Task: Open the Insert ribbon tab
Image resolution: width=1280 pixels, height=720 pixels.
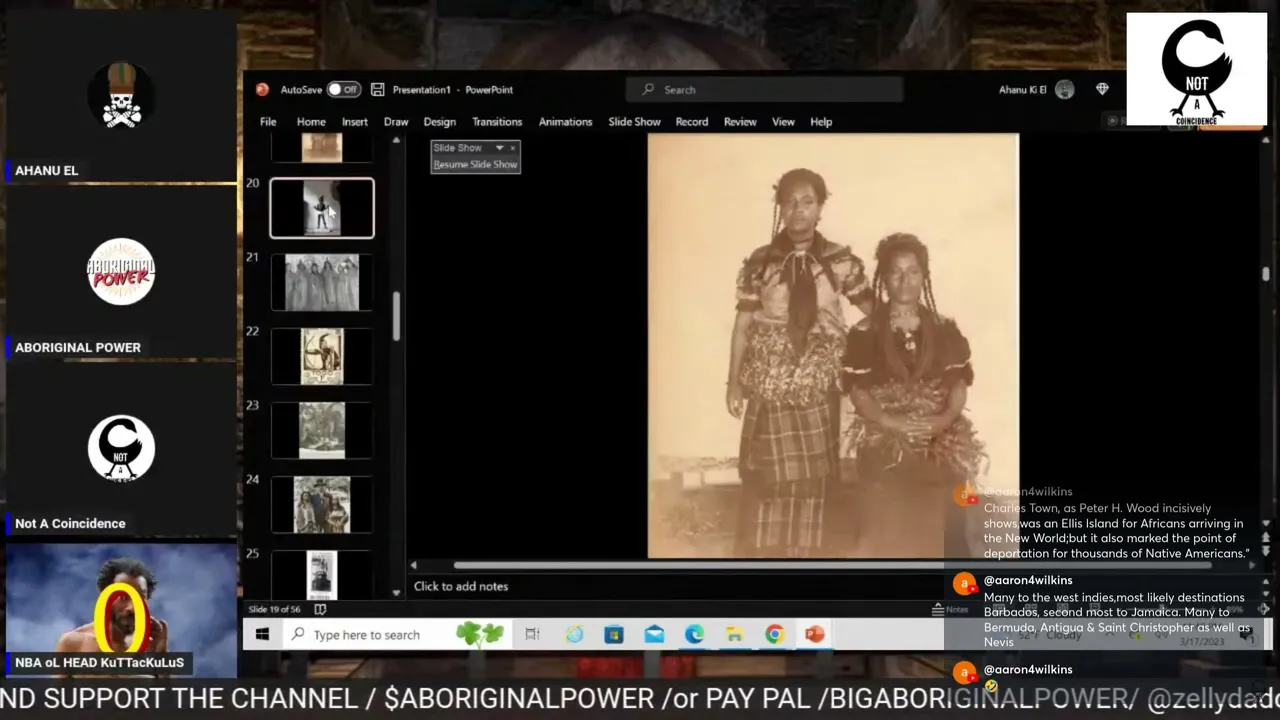Action: tap(355, 122)
